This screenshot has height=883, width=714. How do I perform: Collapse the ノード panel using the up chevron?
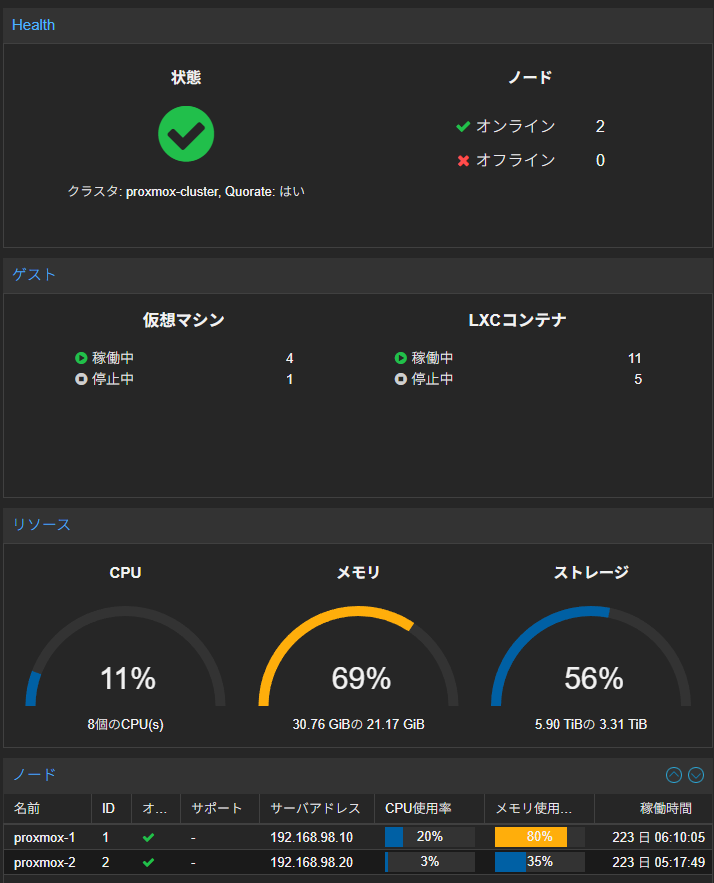click(674, 774)
